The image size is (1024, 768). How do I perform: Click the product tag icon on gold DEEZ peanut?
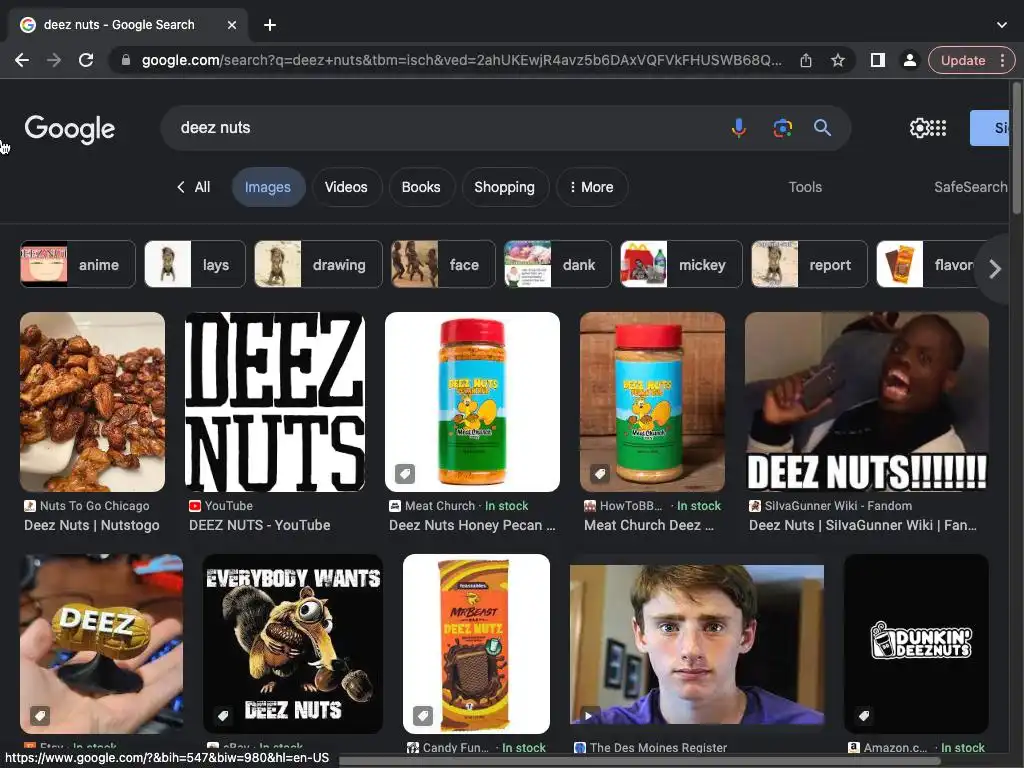40,716
